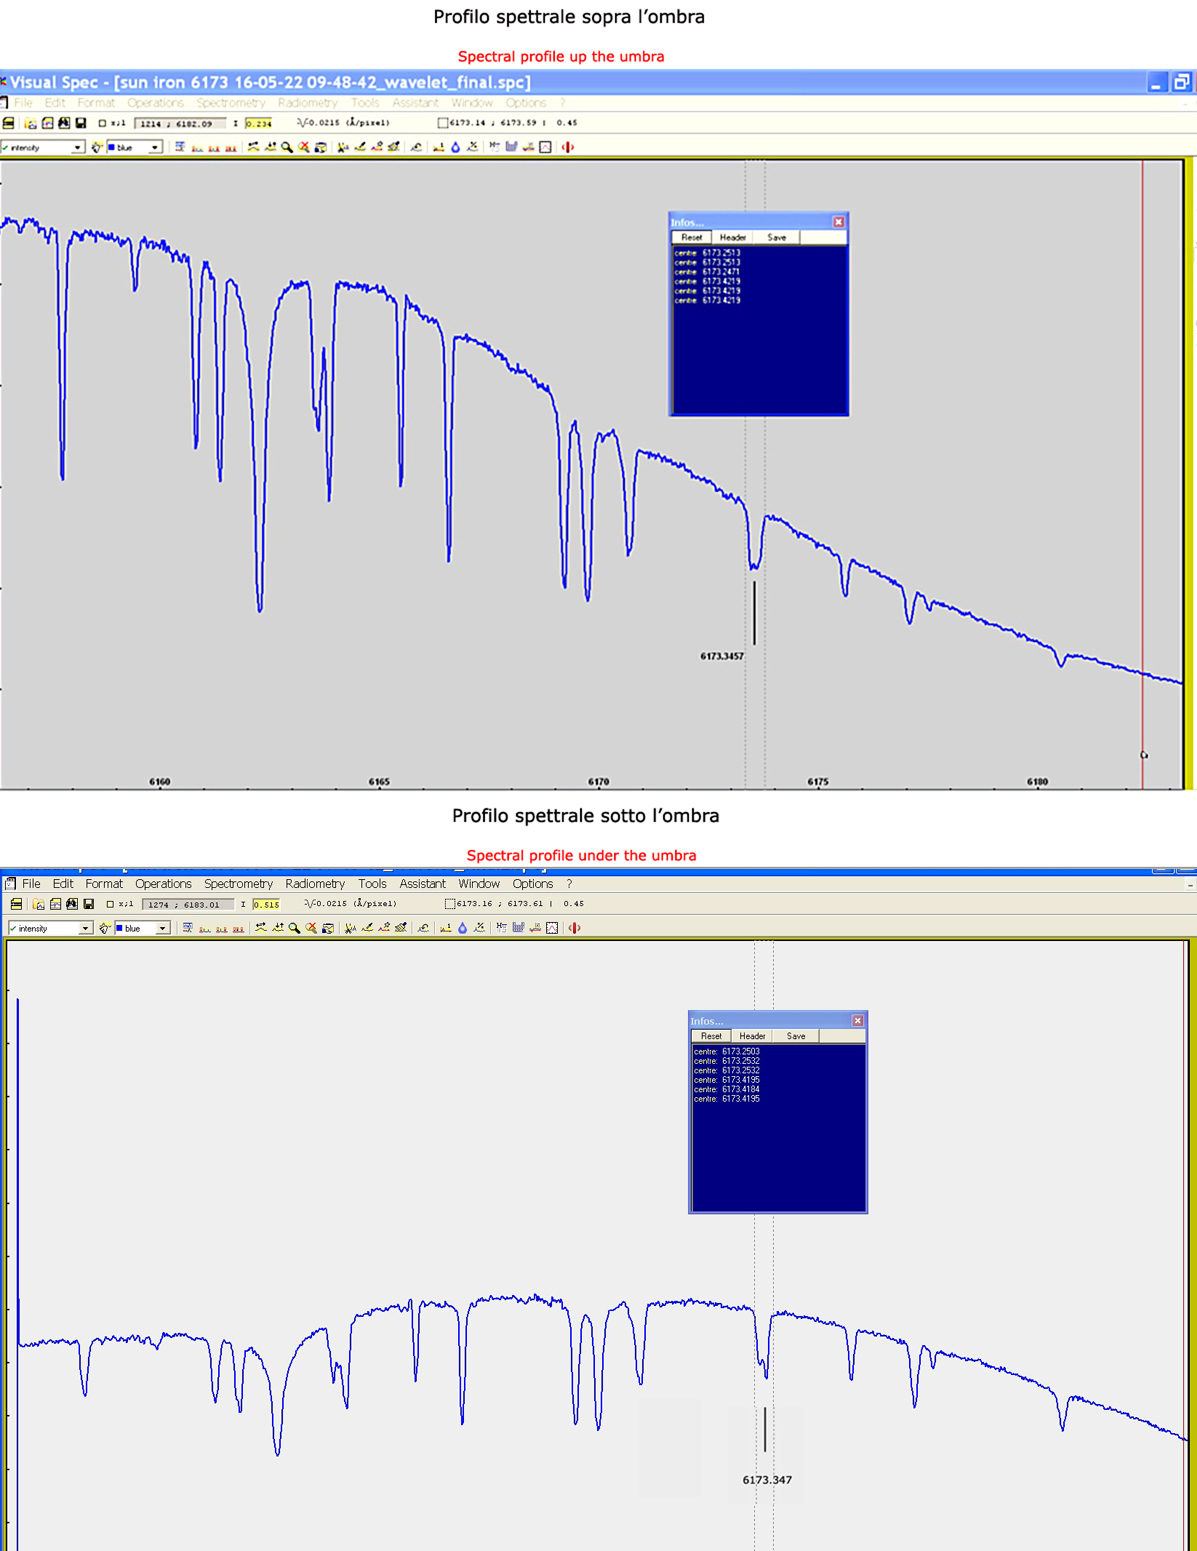Click the blue water drop icon in lower toolbar
Image resolution: width=1197 pixels, height=1551 pixels.
click(x=462, y=928)
